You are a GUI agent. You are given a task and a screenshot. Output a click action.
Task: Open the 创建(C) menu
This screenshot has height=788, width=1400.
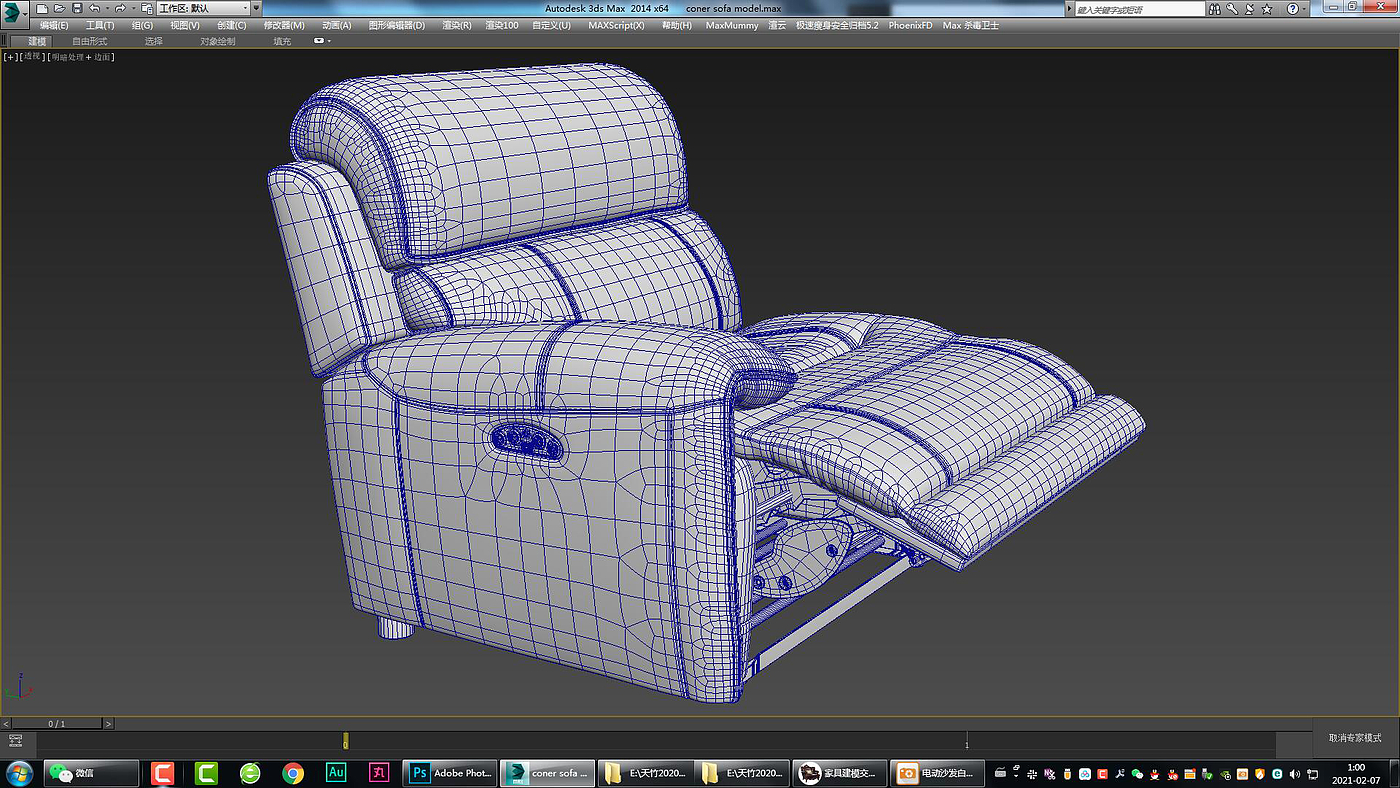(x=232, y=25)
